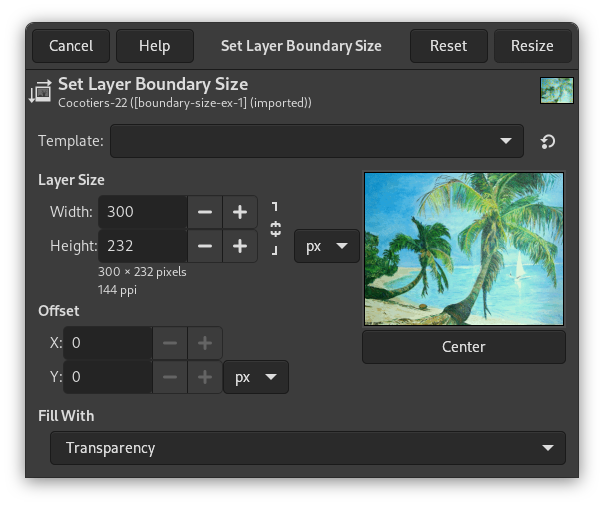The height and width of the screenshot is (506, 604).
Task: Open Help for layer boundary size
Action: (x=154, y=46)
